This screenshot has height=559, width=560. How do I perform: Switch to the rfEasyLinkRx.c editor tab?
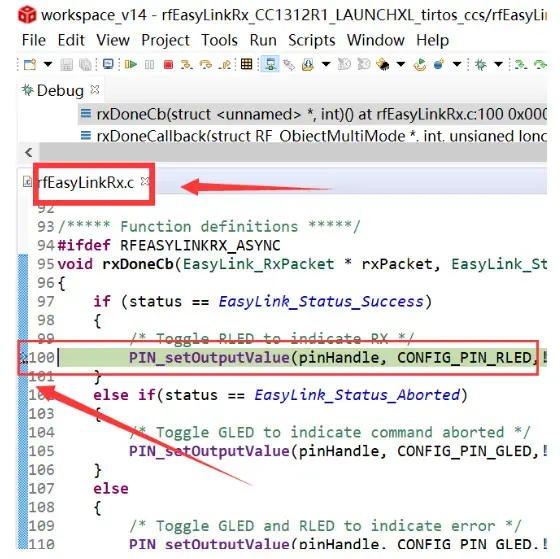[x=86, y=183]
